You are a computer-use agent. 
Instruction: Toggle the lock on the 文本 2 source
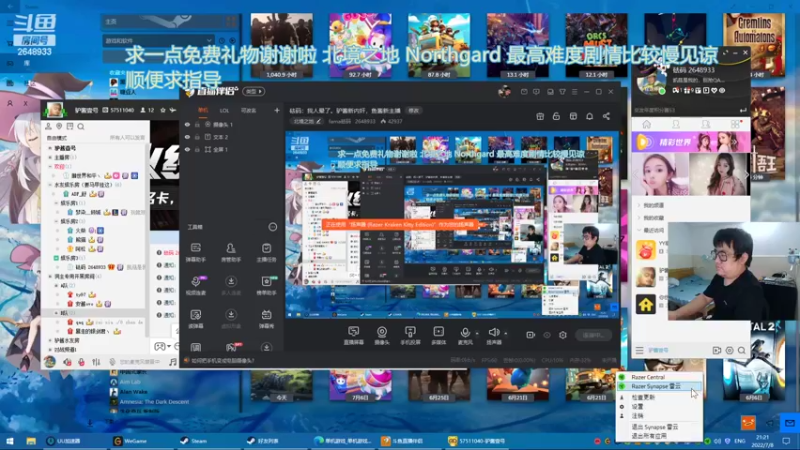tap(197, 137)
